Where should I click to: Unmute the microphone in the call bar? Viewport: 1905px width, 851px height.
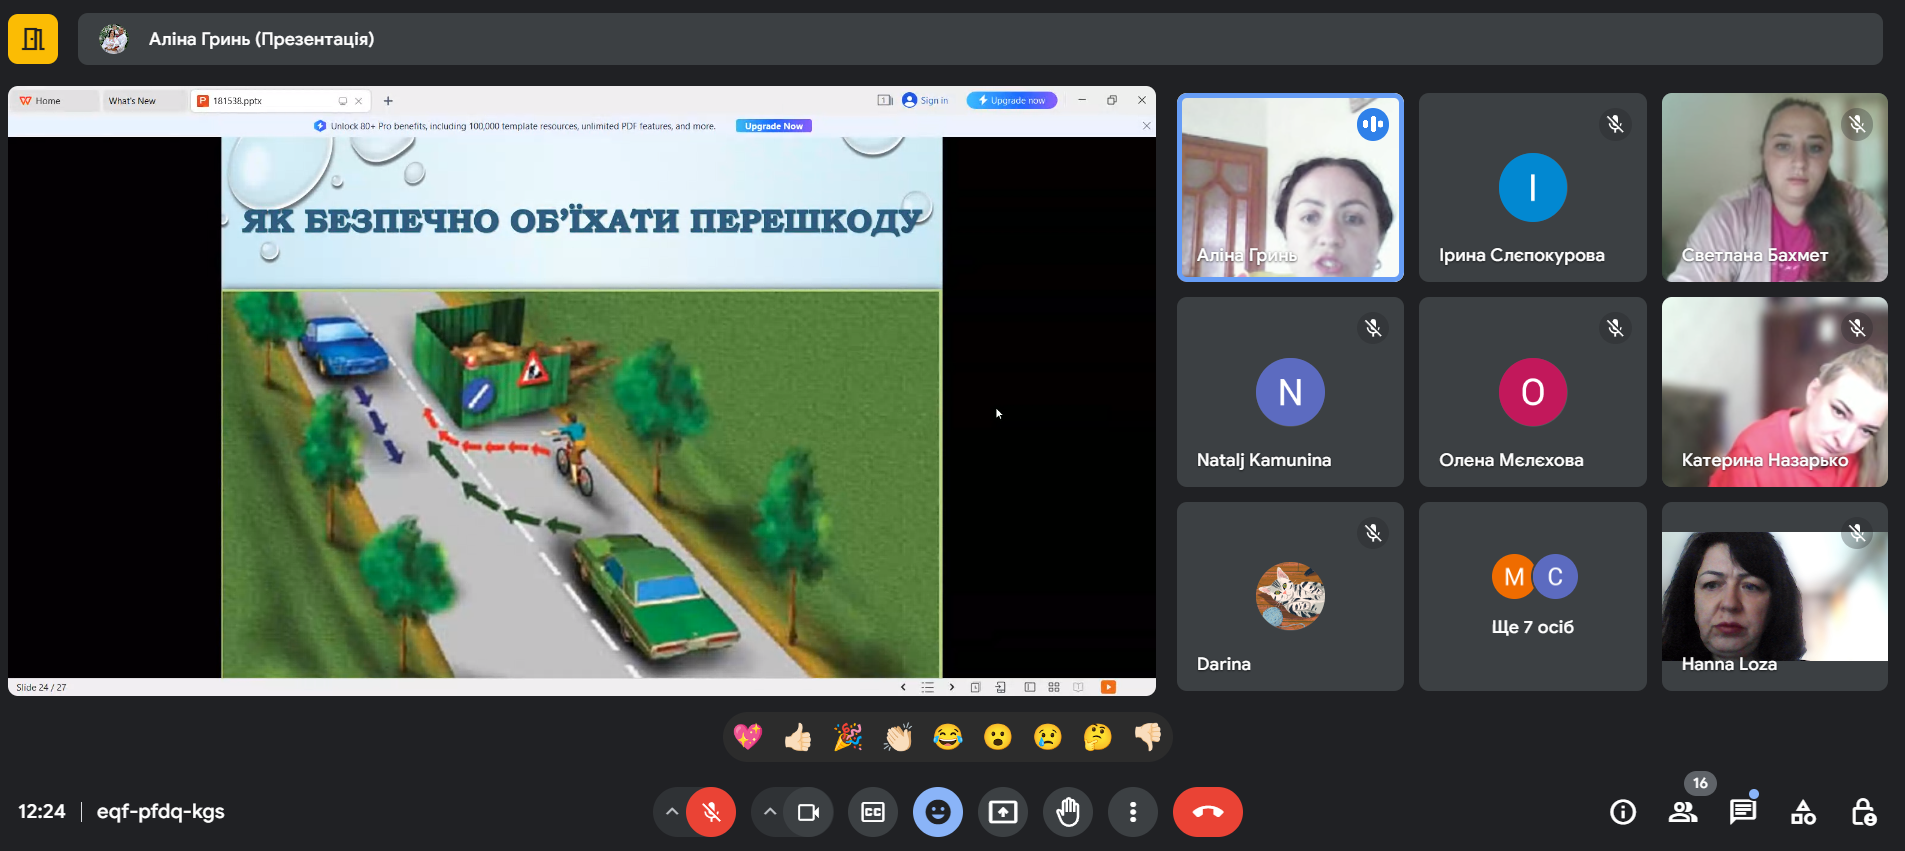711,812
